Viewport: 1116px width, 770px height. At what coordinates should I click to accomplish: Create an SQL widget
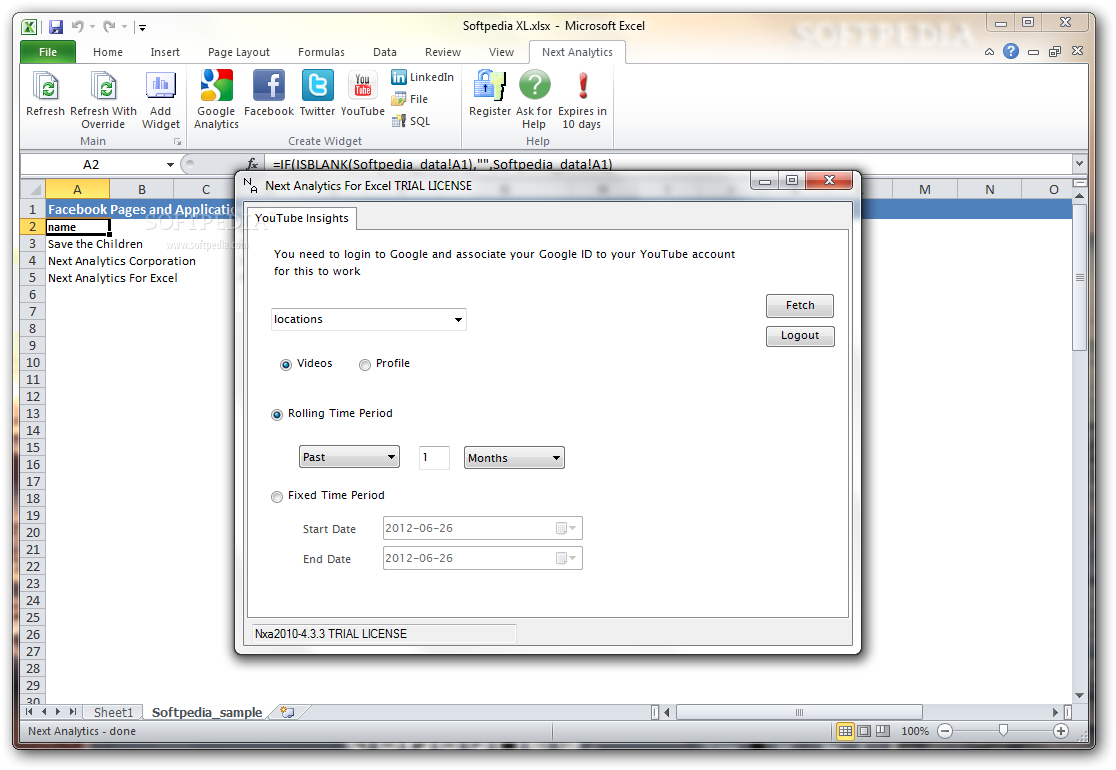[411, 121]
